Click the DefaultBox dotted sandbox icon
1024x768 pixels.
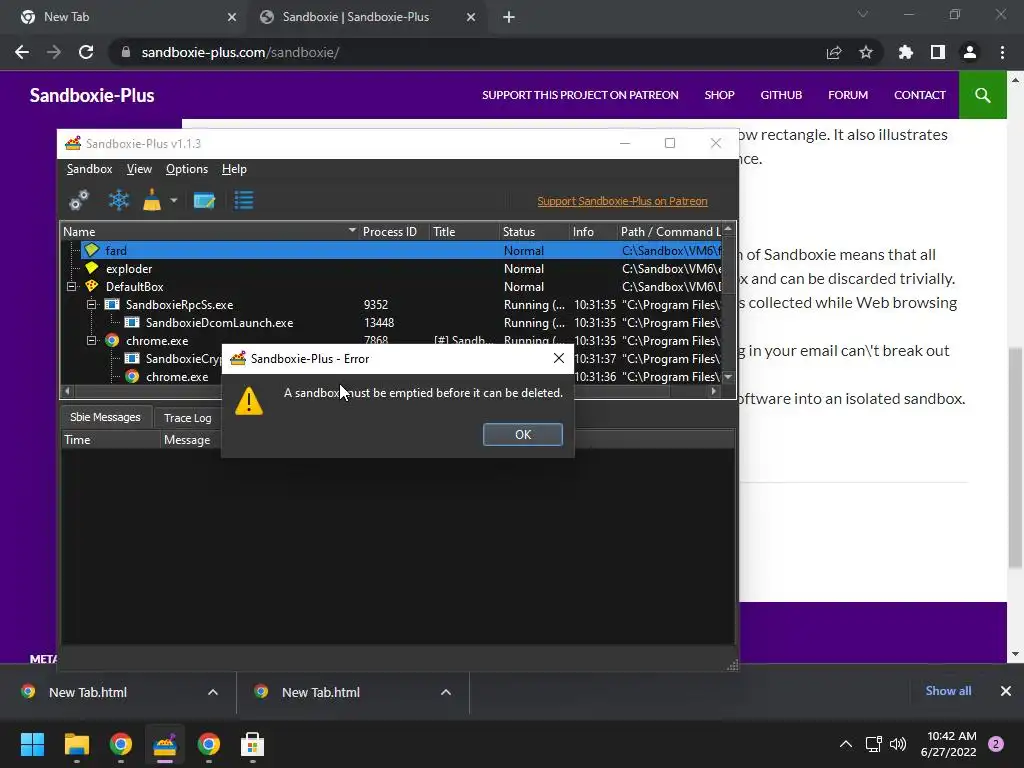(x=91, y=286)
